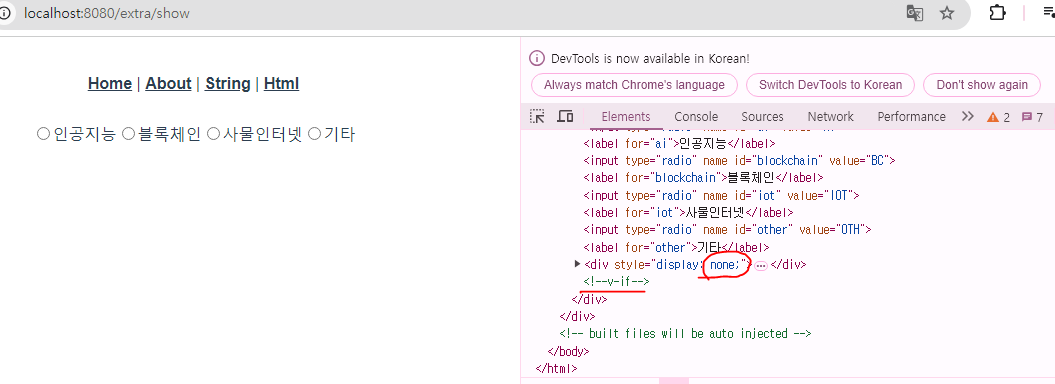1055x384 pixels.
Task: Switch to the Performance tab
Action: point(911,116)
